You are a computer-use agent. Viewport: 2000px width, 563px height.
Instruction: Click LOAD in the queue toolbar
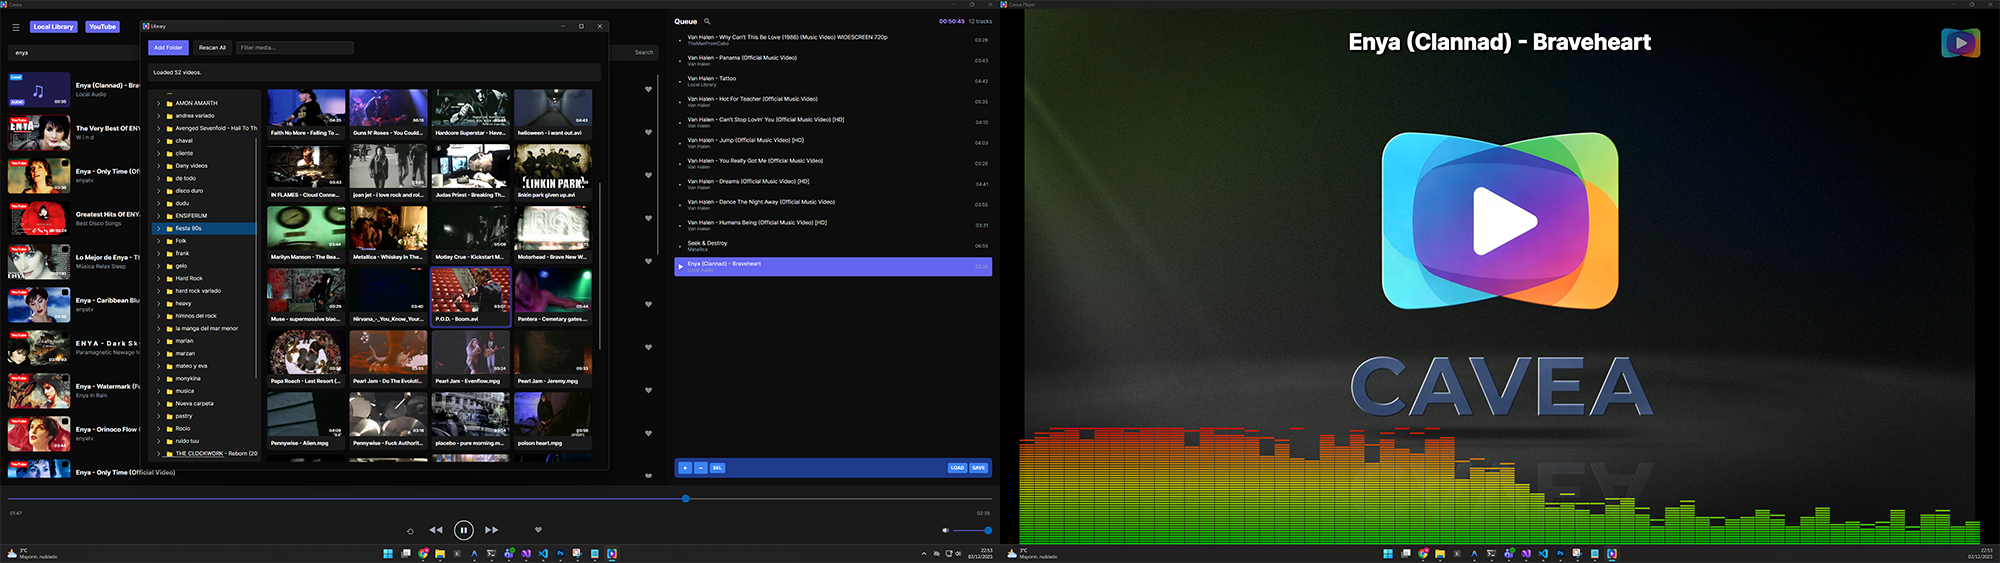(957, 468)
